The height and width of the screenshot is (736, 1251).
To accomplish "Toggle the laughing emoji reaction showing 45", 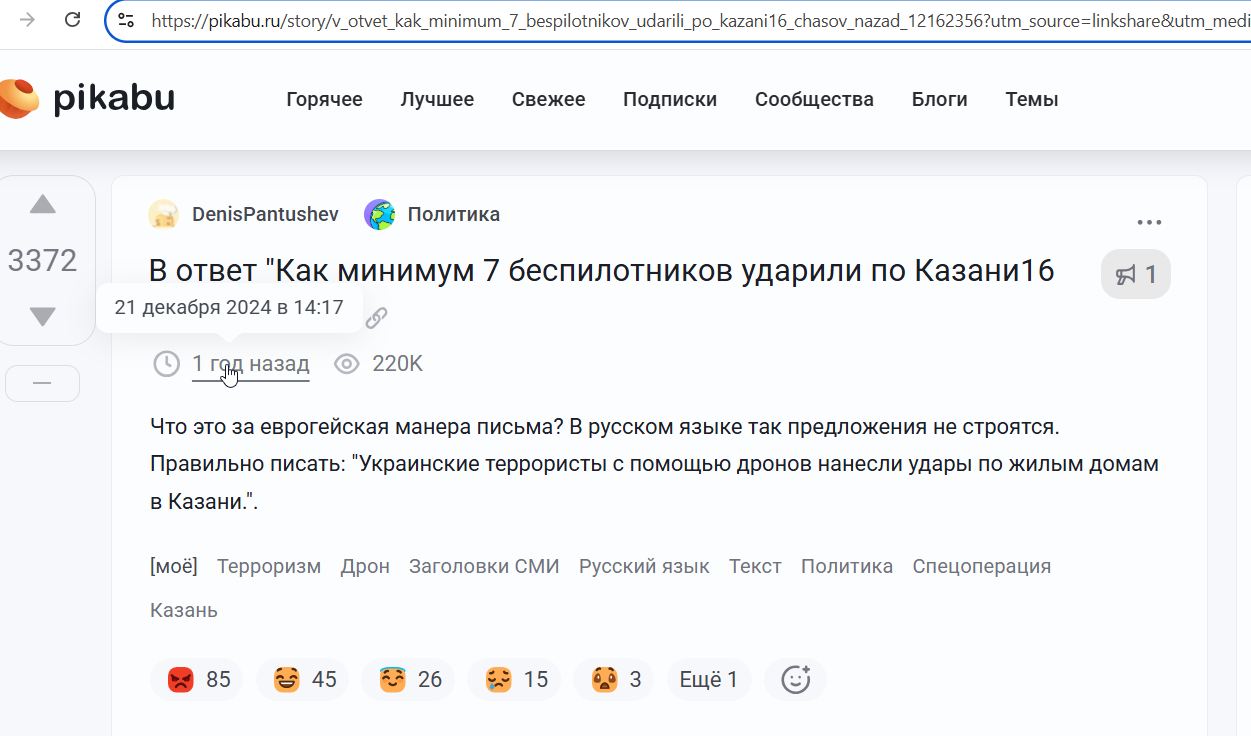I will pos(302,678).
